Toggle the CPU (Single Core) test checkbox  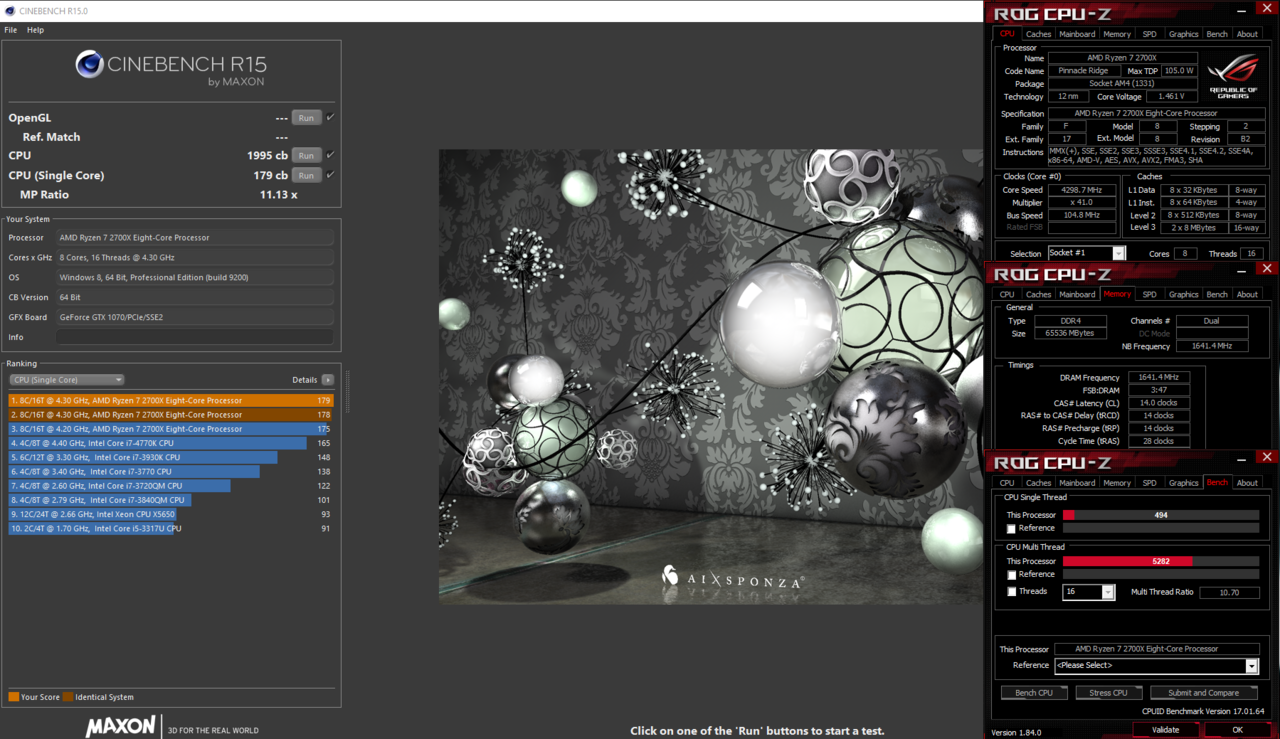(331, 175)
